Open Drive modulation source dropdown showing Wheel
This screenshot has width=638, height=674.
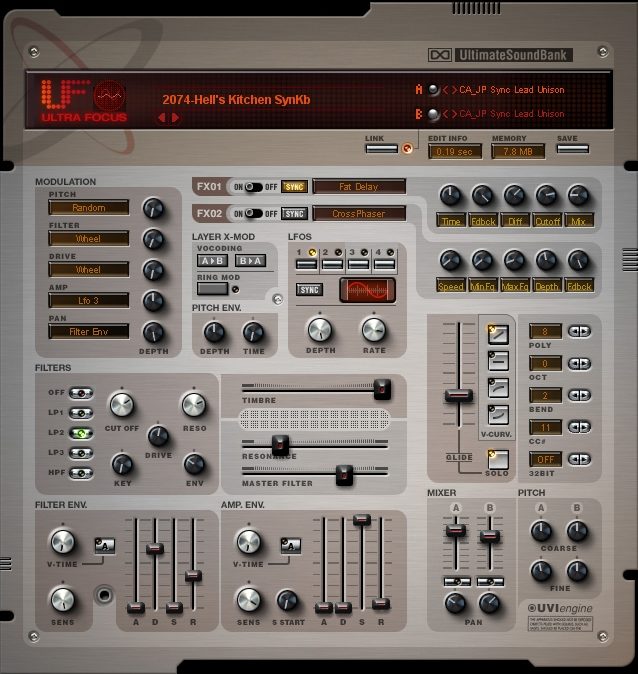point(89,270)
